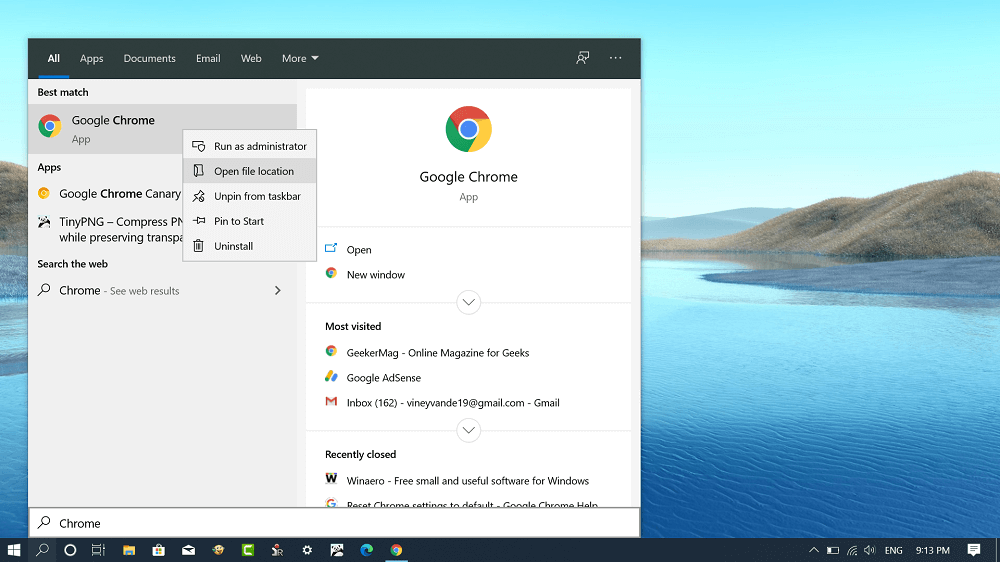The height and width of the screenshot is (562, 1000).
Task: Expand the More filter dropdown
Action: [300, 58]
